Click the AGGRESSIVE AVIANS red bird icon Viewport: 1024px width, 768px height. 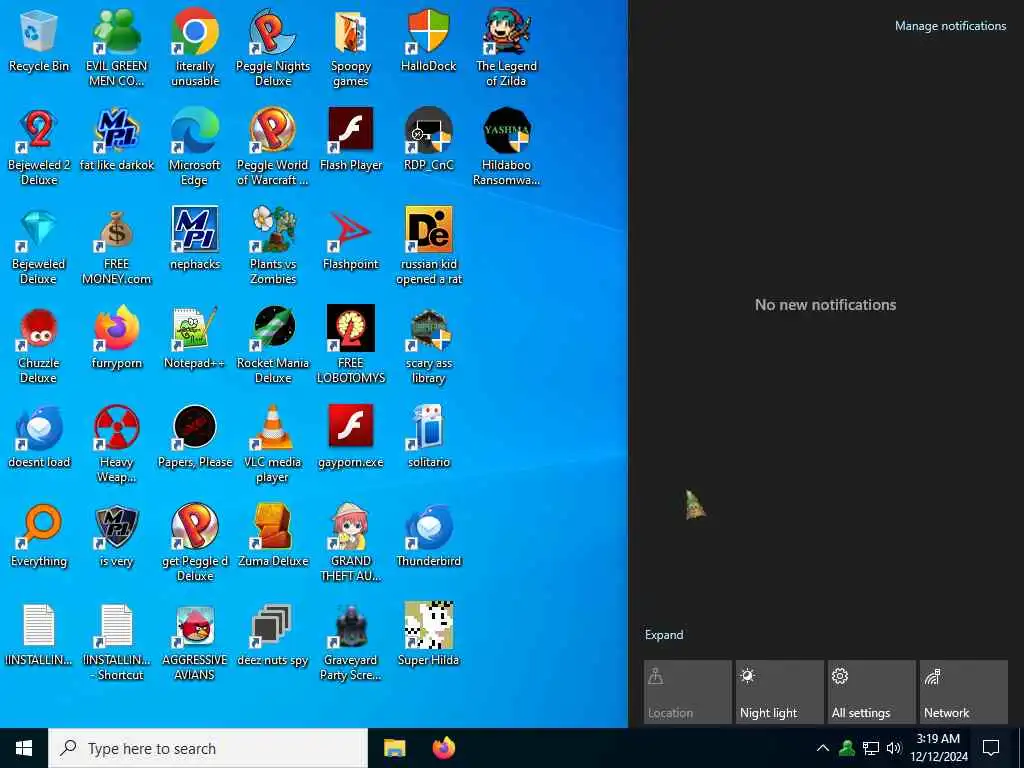195,643
